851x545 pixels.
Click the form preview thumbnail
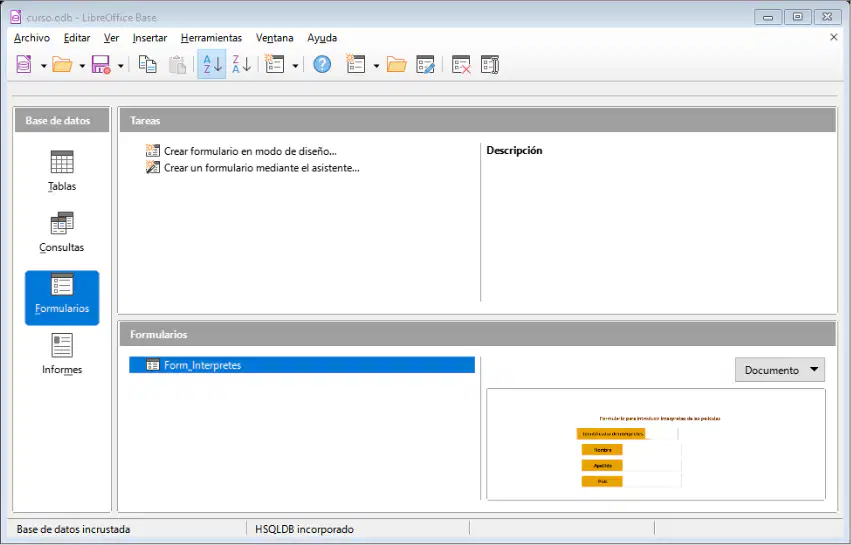pyautogui.click(x=656, y=444)
